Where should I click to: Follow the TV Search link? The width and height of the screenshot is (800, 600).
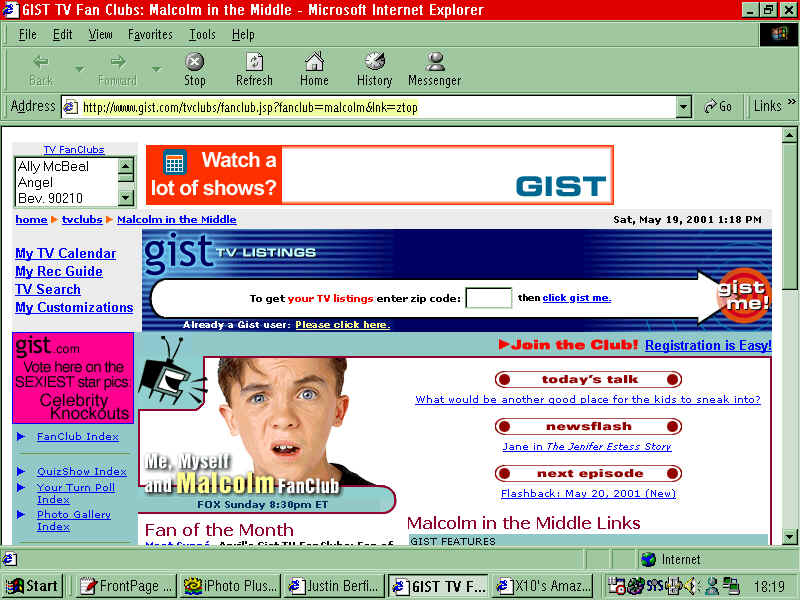click(48, 289)
